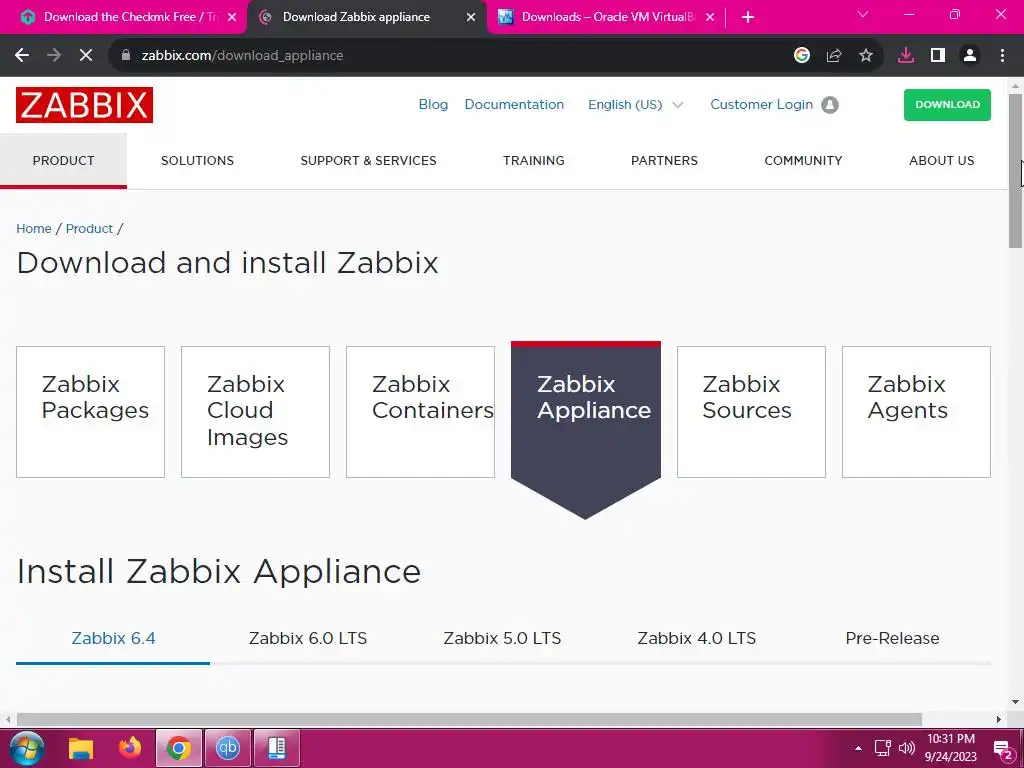
Task: Open COMMUNITY menu
Action: (803, 161)
